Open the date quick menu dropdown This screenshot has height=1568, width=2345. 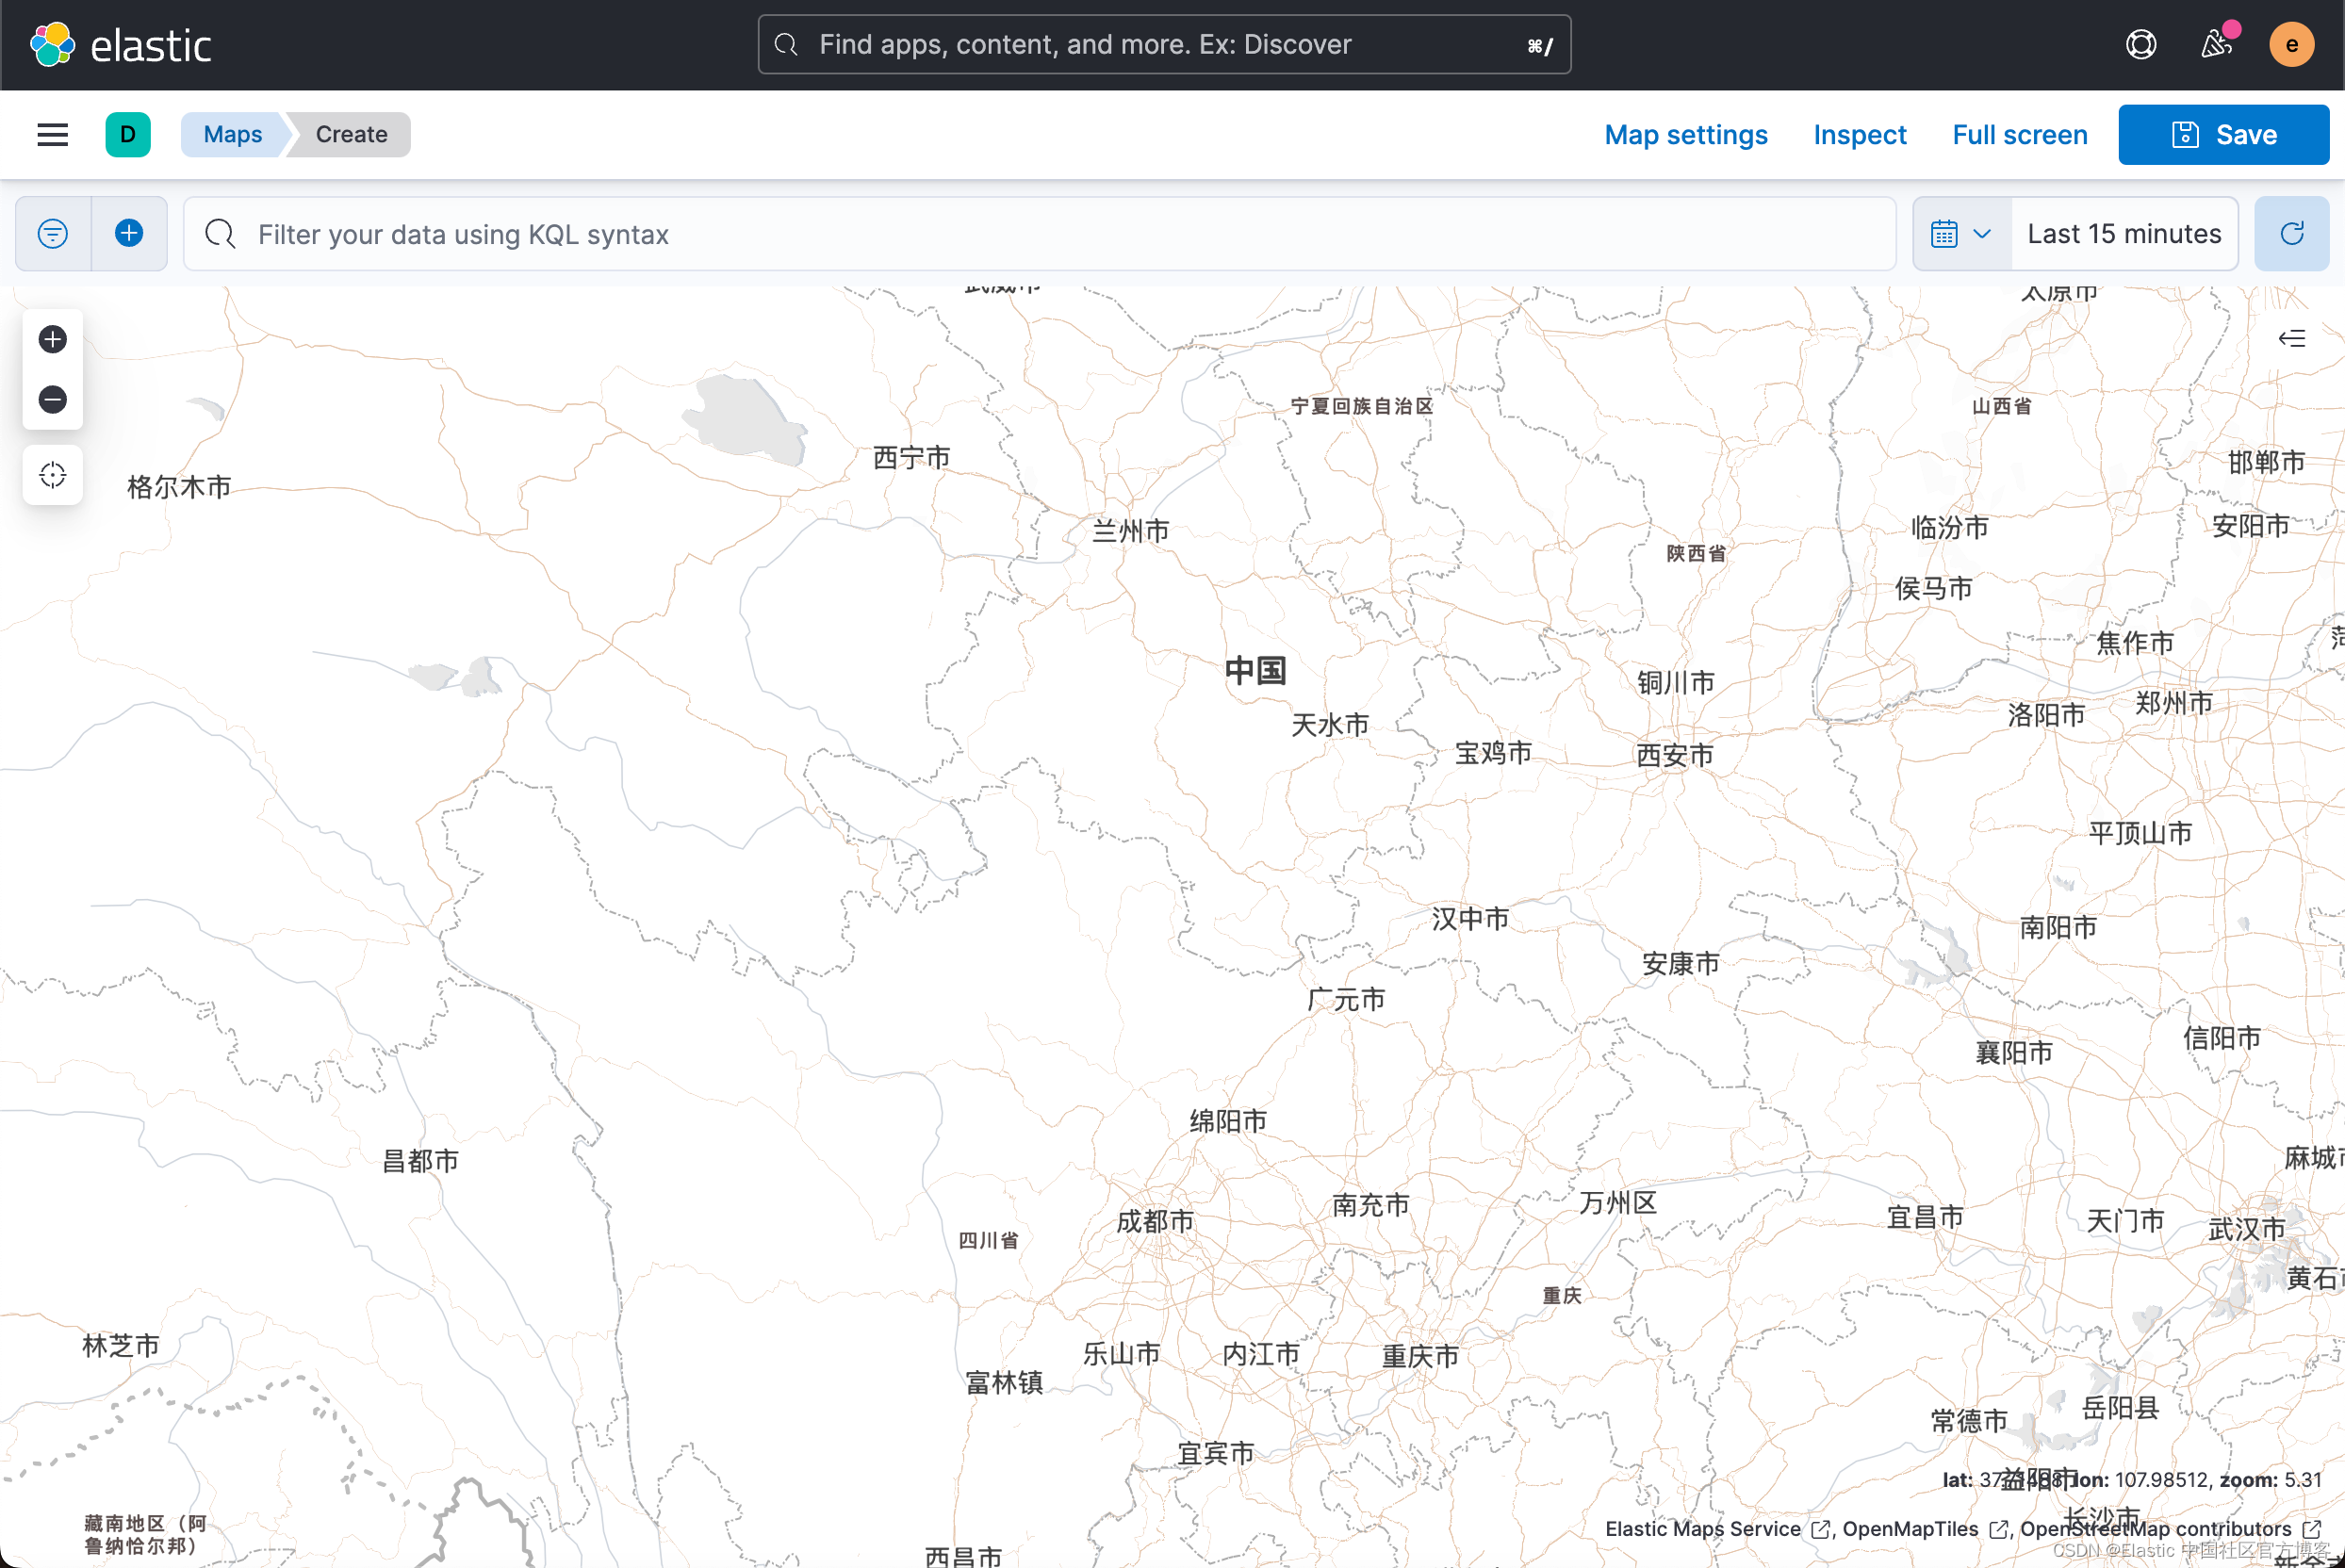click(1961, 234)
